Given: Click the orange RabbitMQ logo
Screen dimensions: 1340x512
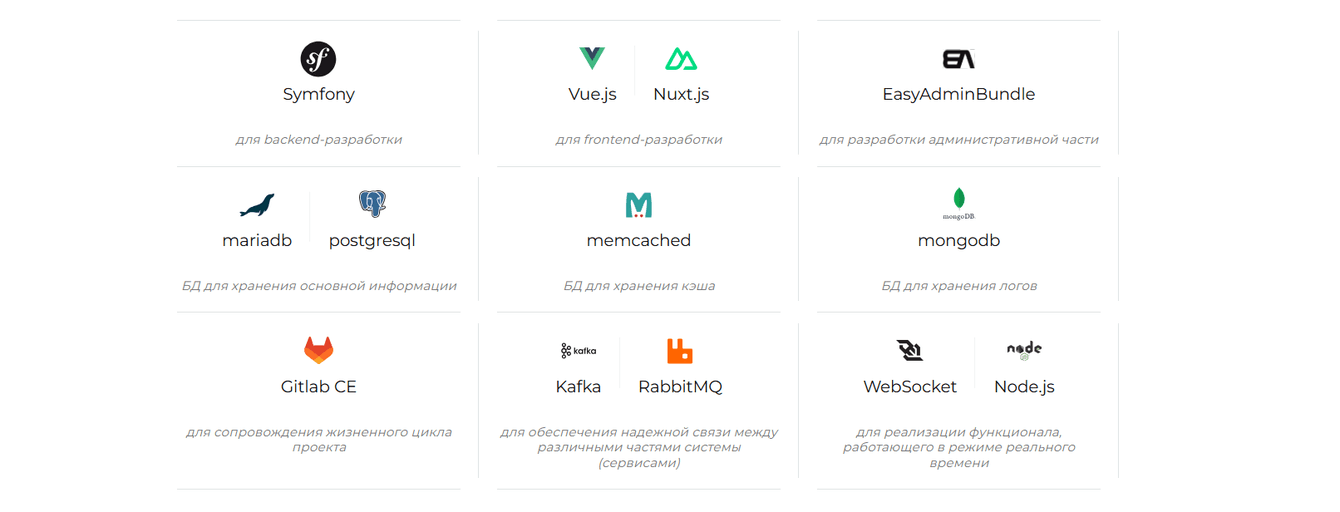Looking at the screenshot, I should click(x=680, y=351).
